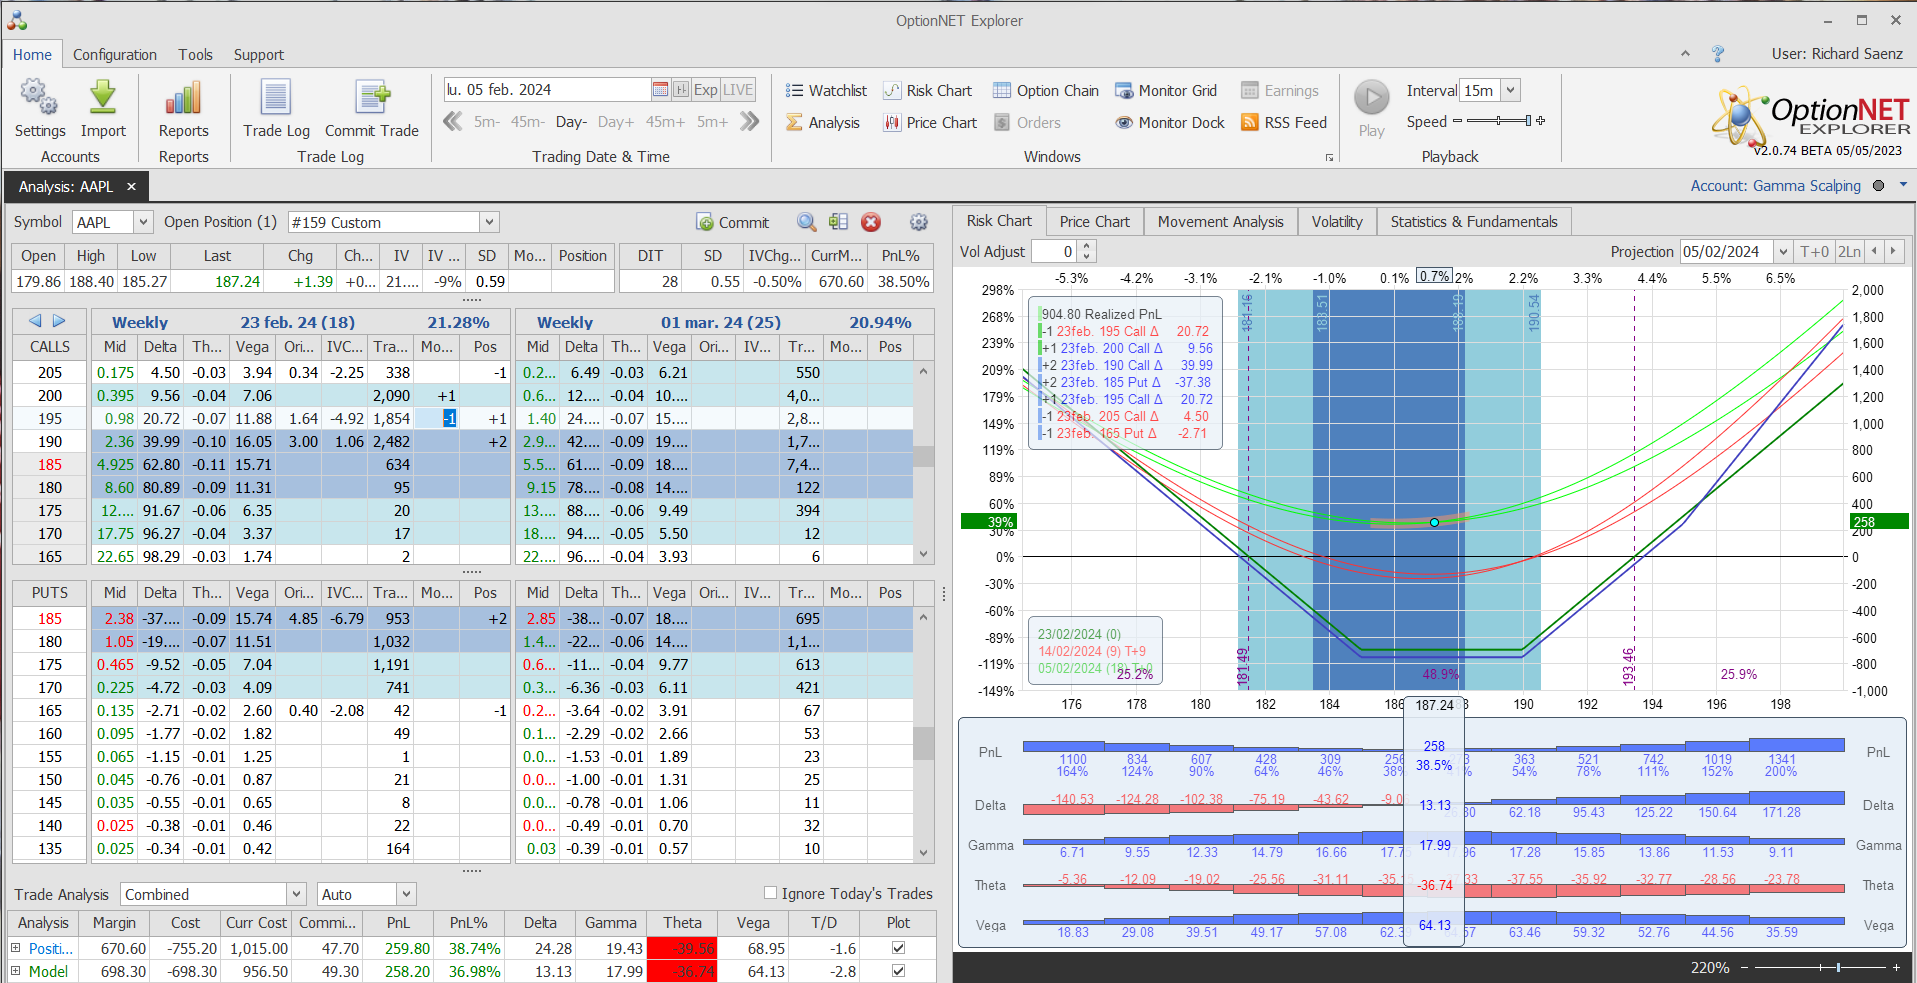Expand the Model analysis row

(x=16, y=971)
